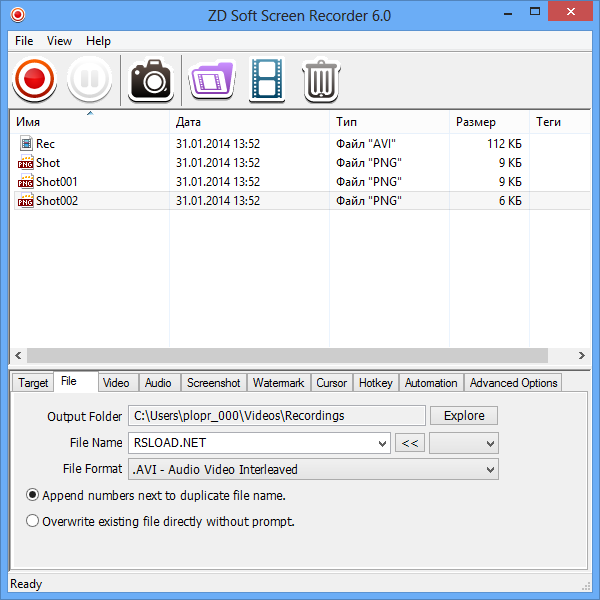The image size is (600, 600).
Task: Click the Файл "AVI" type cell
Action: coord(365,143)
